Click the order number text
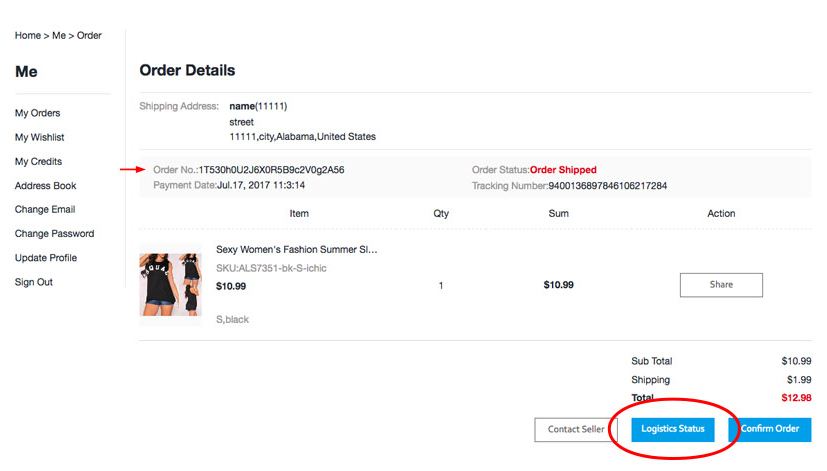The height and width of the screenshot is (471, 827). (x=271, y=170)
